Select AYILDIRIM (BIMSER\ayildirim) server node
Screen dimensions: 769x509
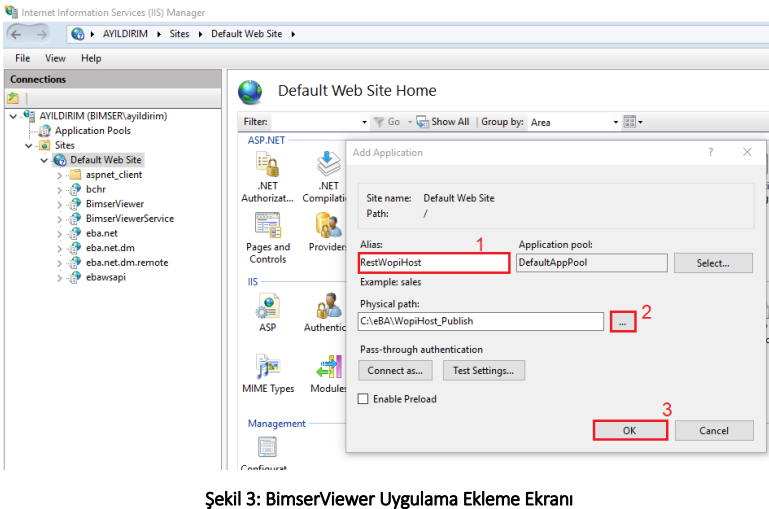tap(103, 116)
